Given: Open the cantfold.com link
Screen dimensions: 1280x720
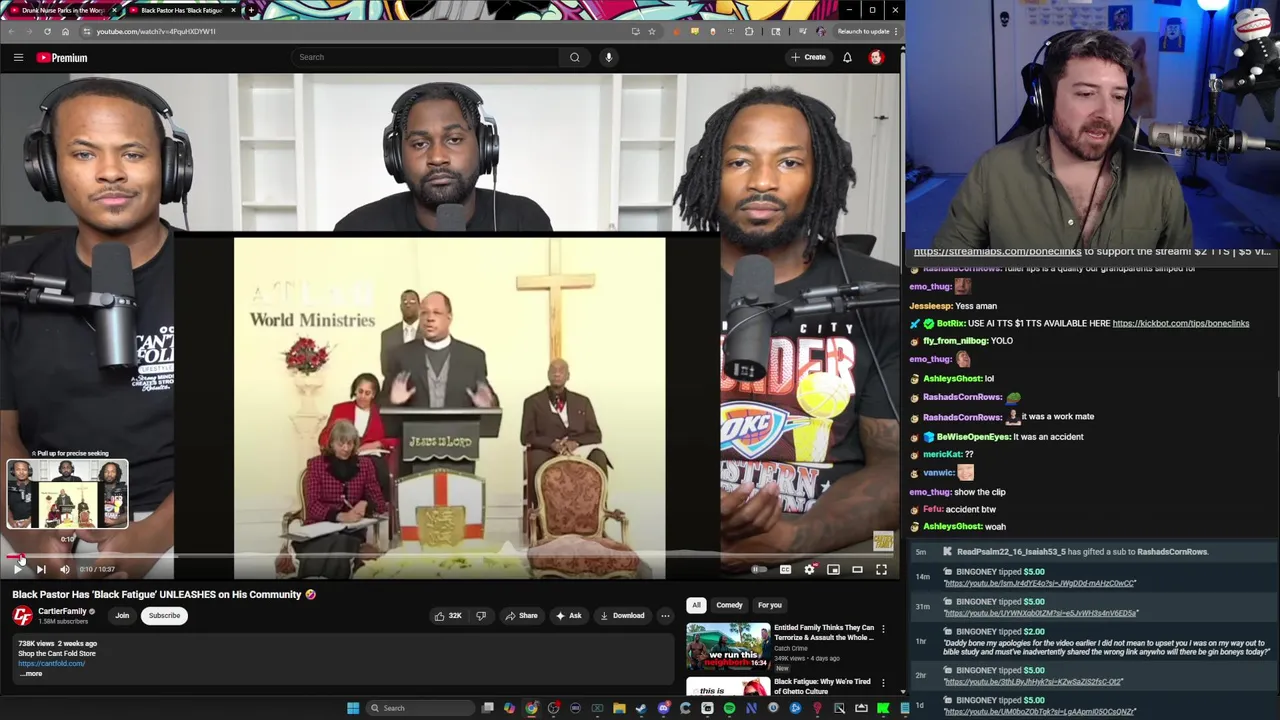Looking at the screenshot, I should pyautogui.click(x=51, y=663).
